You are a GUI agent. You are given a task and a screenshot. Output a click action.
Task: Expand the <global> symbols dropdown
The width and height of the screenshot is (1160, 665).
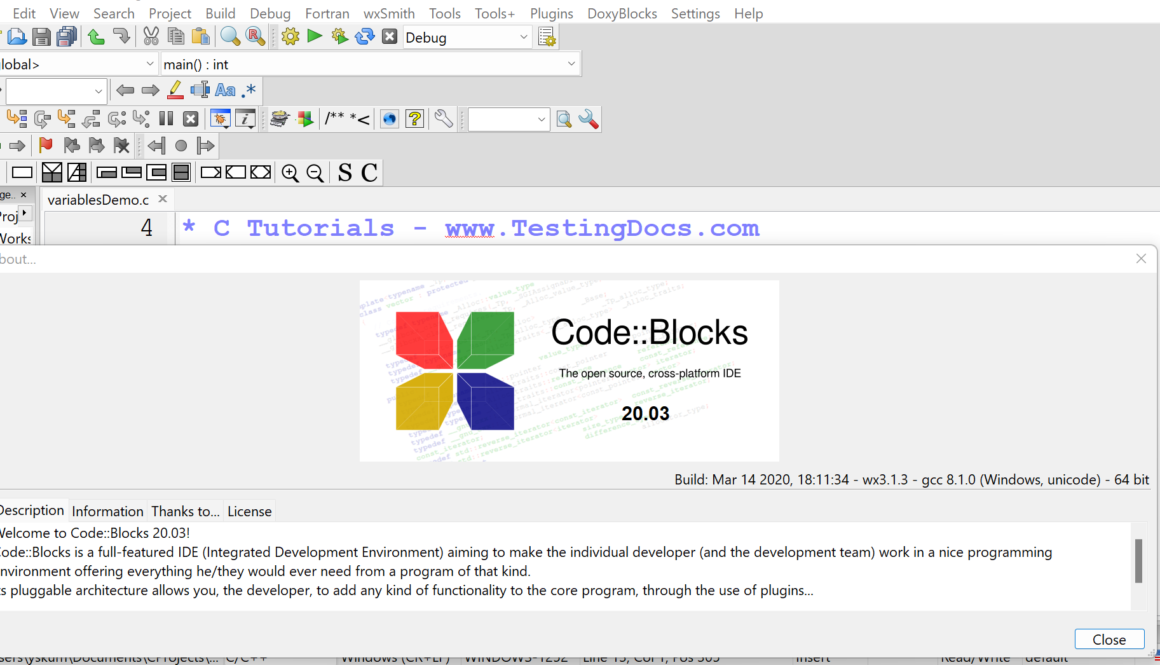tap(75, 62)
